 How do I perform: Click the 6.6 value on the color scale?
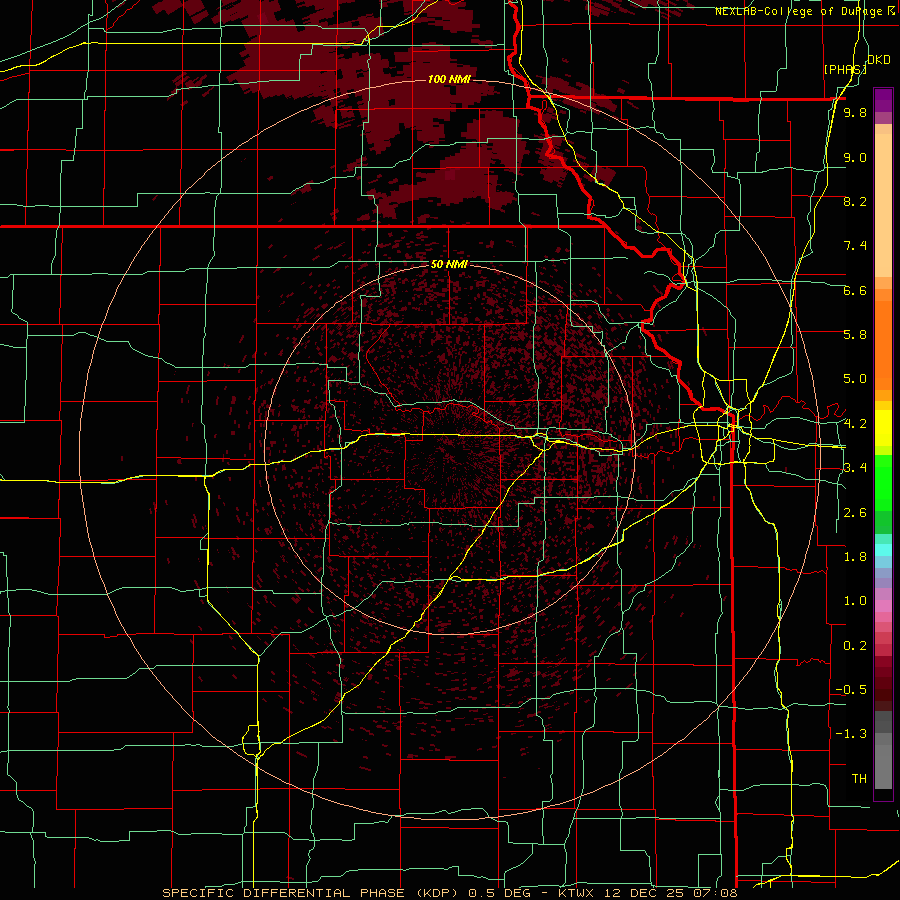tap(855, 290)
